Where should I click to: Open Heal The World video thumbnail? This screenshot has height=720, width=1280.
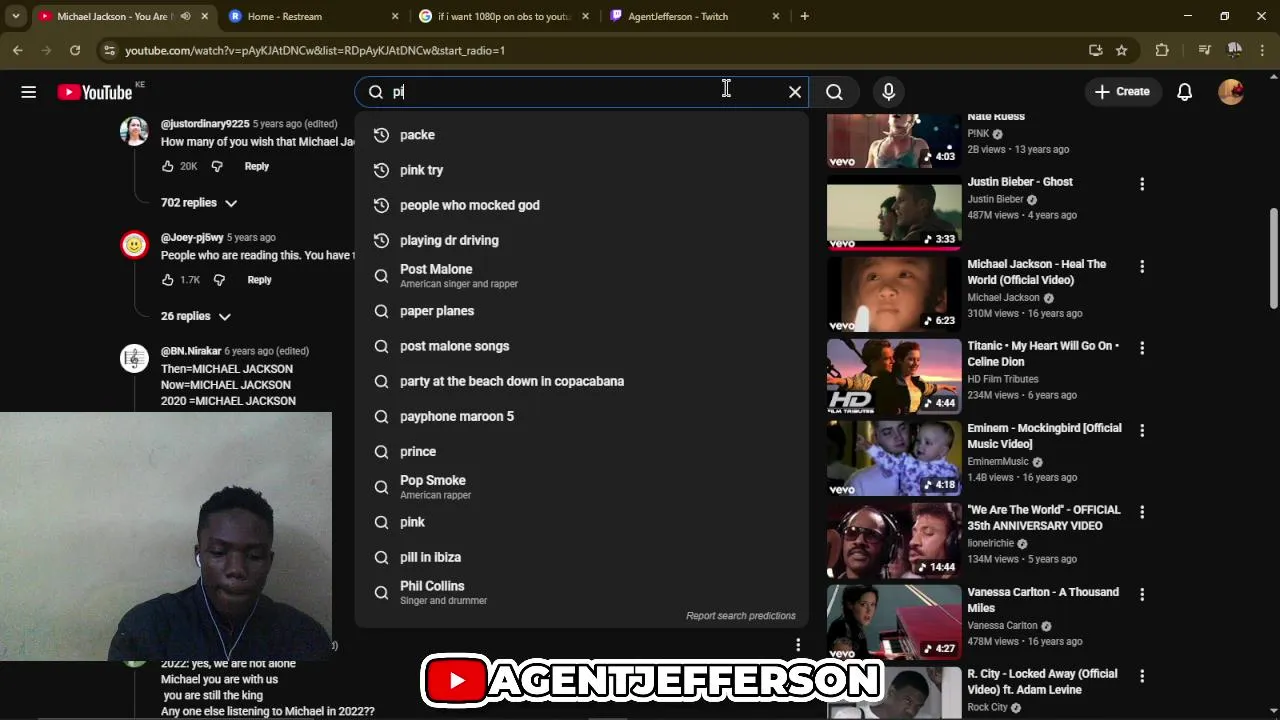tap(894, 294)
